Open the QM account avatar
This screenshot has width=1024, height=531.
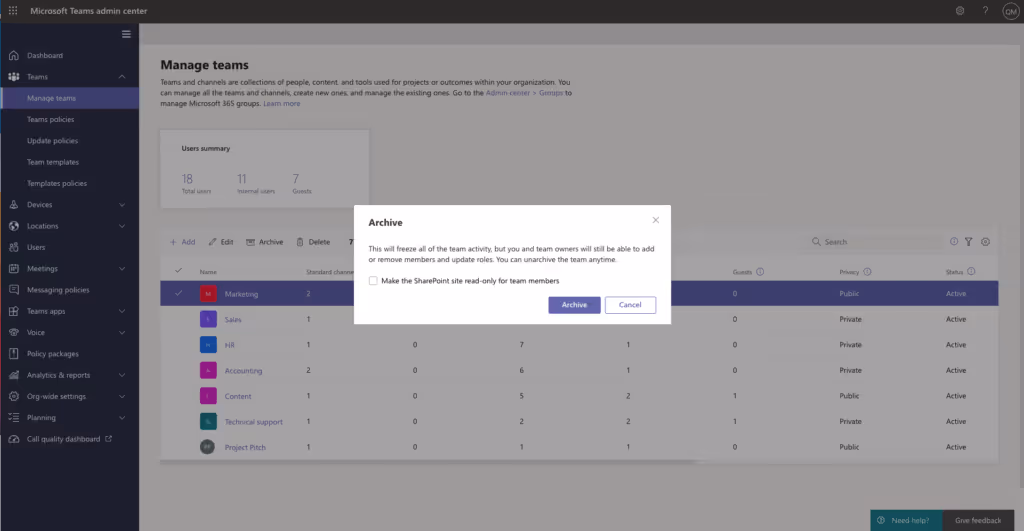[x=1011, y=11]
